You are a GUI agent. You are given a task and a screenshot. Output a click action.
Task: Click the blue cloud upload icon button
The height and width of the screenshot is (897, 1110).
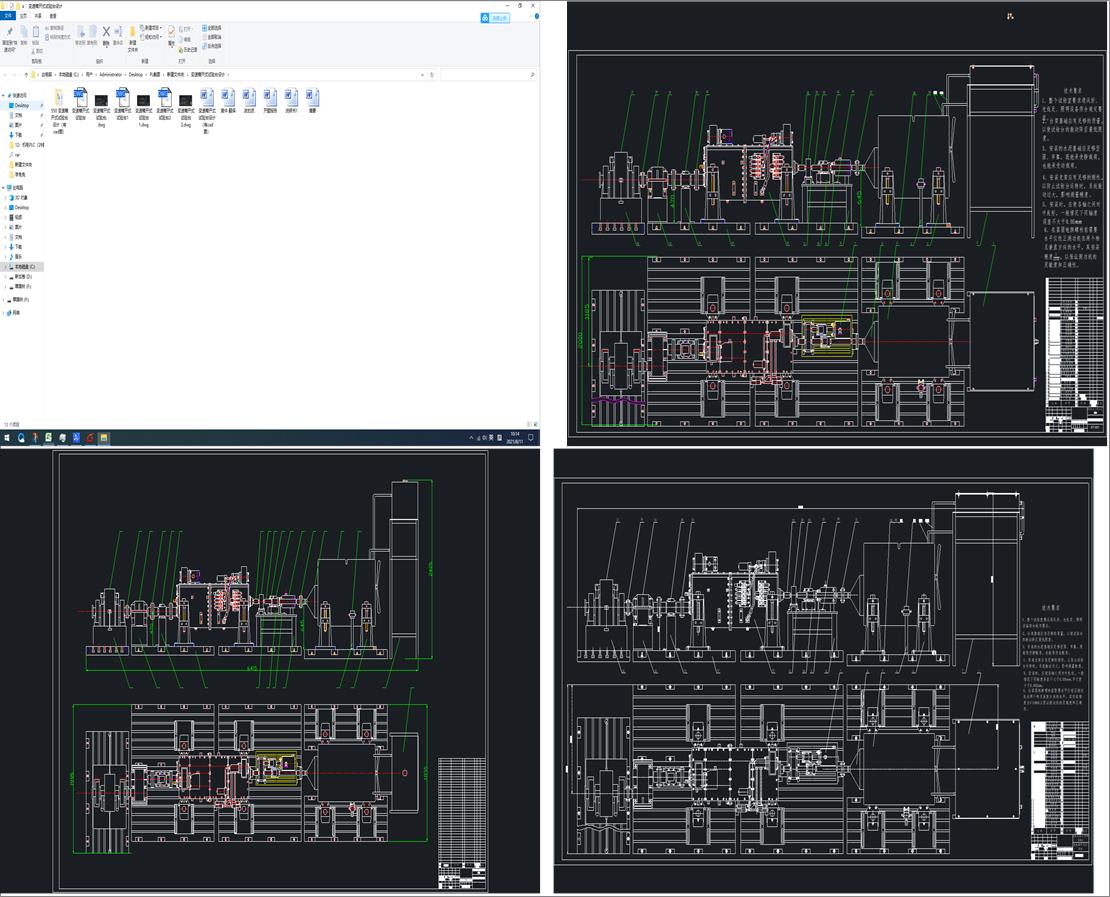click(x=495, y=18)
